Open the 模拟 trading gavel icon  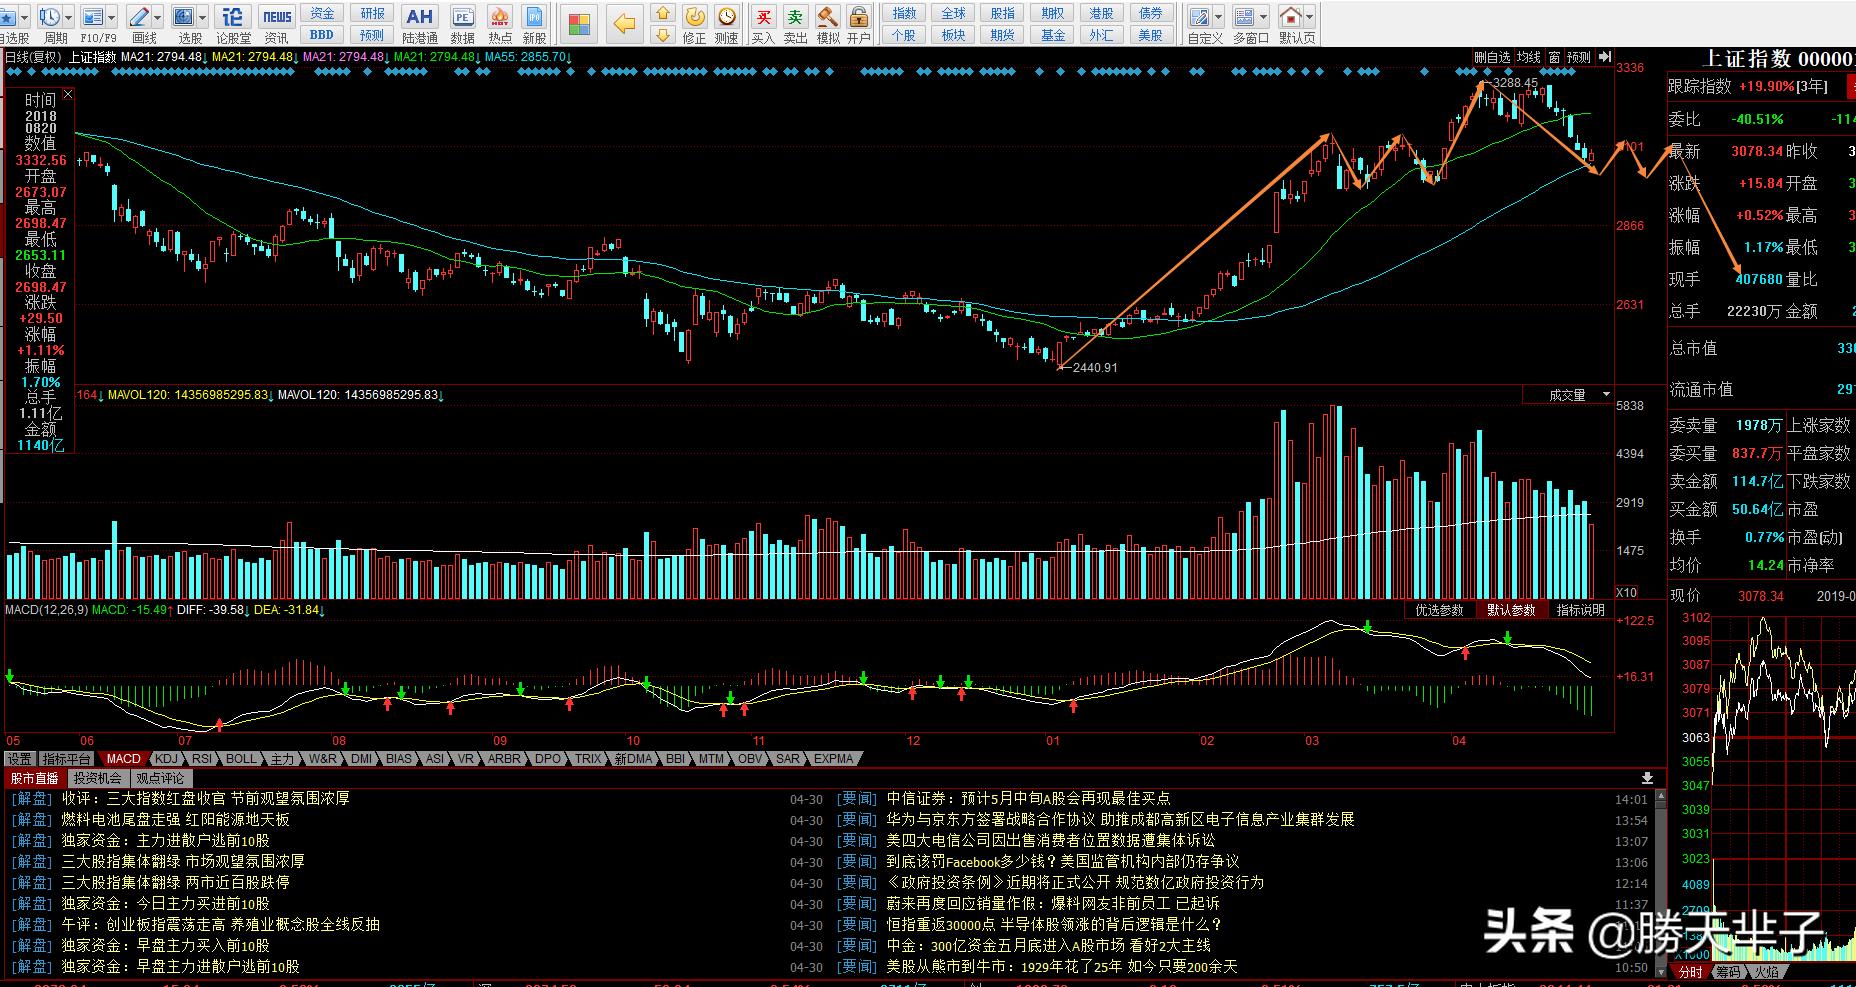tap(827, 23)
